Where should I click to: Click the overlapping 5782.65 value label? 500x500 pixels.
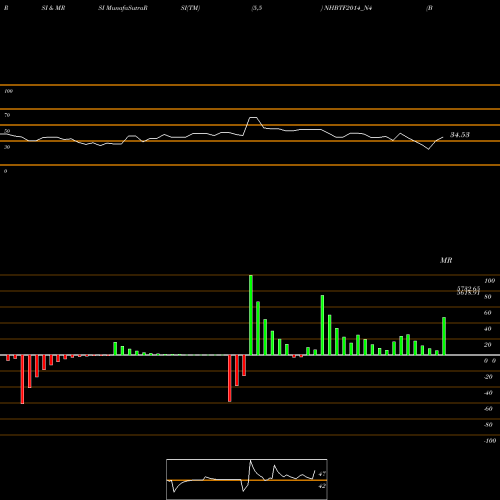click(468, 288)
